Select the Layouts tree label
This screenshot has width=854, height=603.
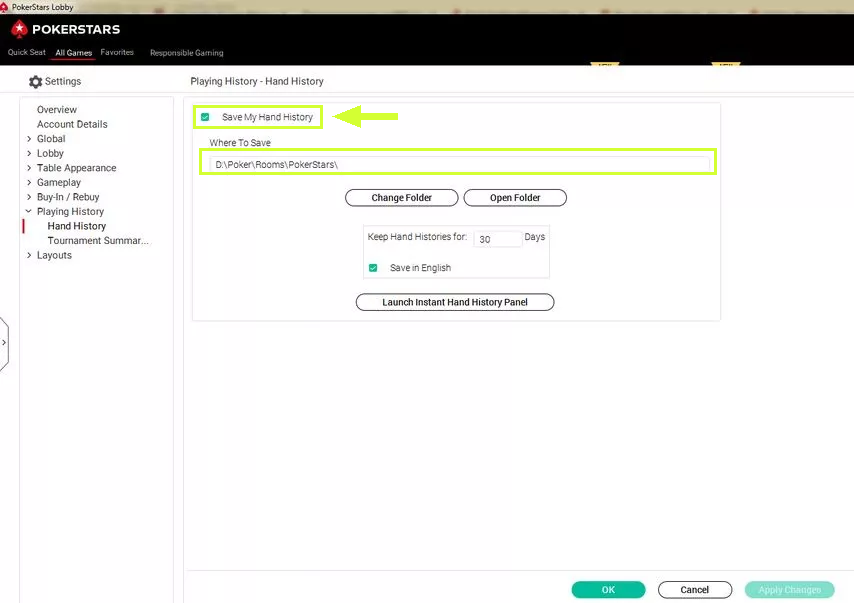click(x=54, y=255)
